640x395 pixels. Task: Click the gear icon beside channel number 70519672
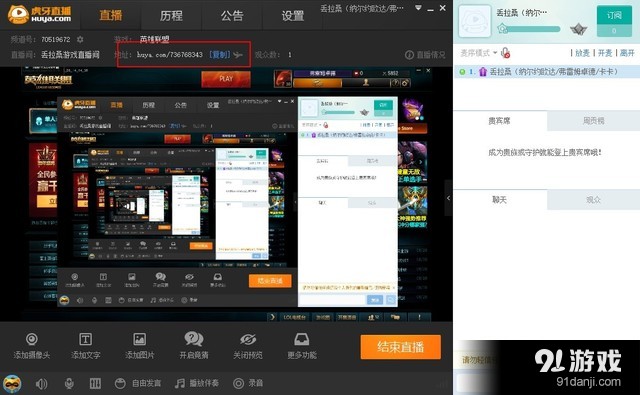click(x=80, y=39)
